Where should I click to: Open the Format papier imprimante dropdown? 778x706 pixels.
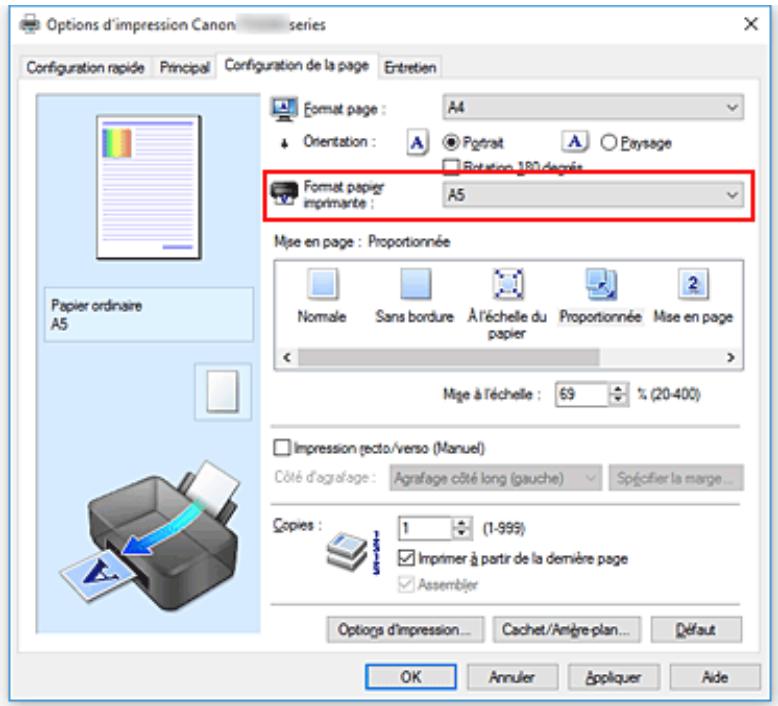(x=593, y=194)
